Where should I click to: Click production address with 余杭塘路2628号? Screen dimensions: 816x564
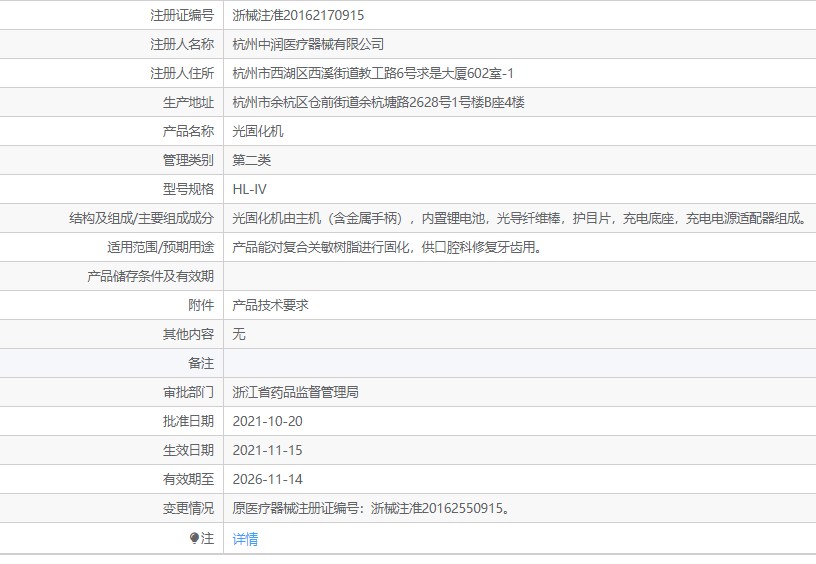click(x=378, y=102)
